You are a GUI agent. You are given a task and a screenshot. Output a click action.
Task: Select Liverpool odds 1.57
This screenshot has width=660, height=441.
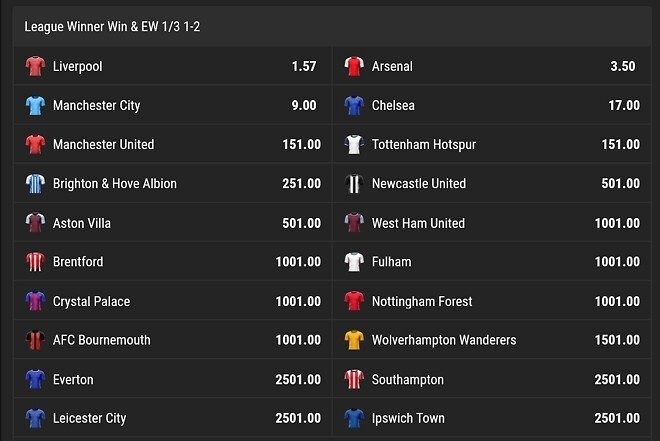click(x=304, y=66)
